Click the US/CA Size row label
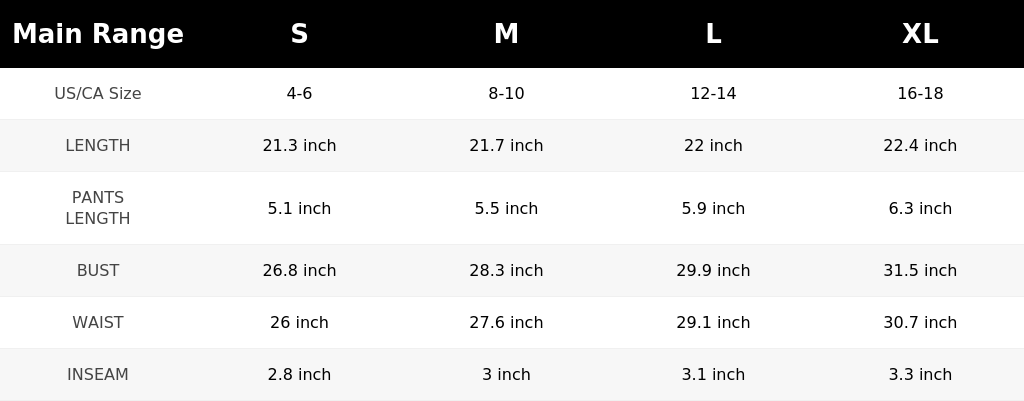 click(x=98, y=93)
